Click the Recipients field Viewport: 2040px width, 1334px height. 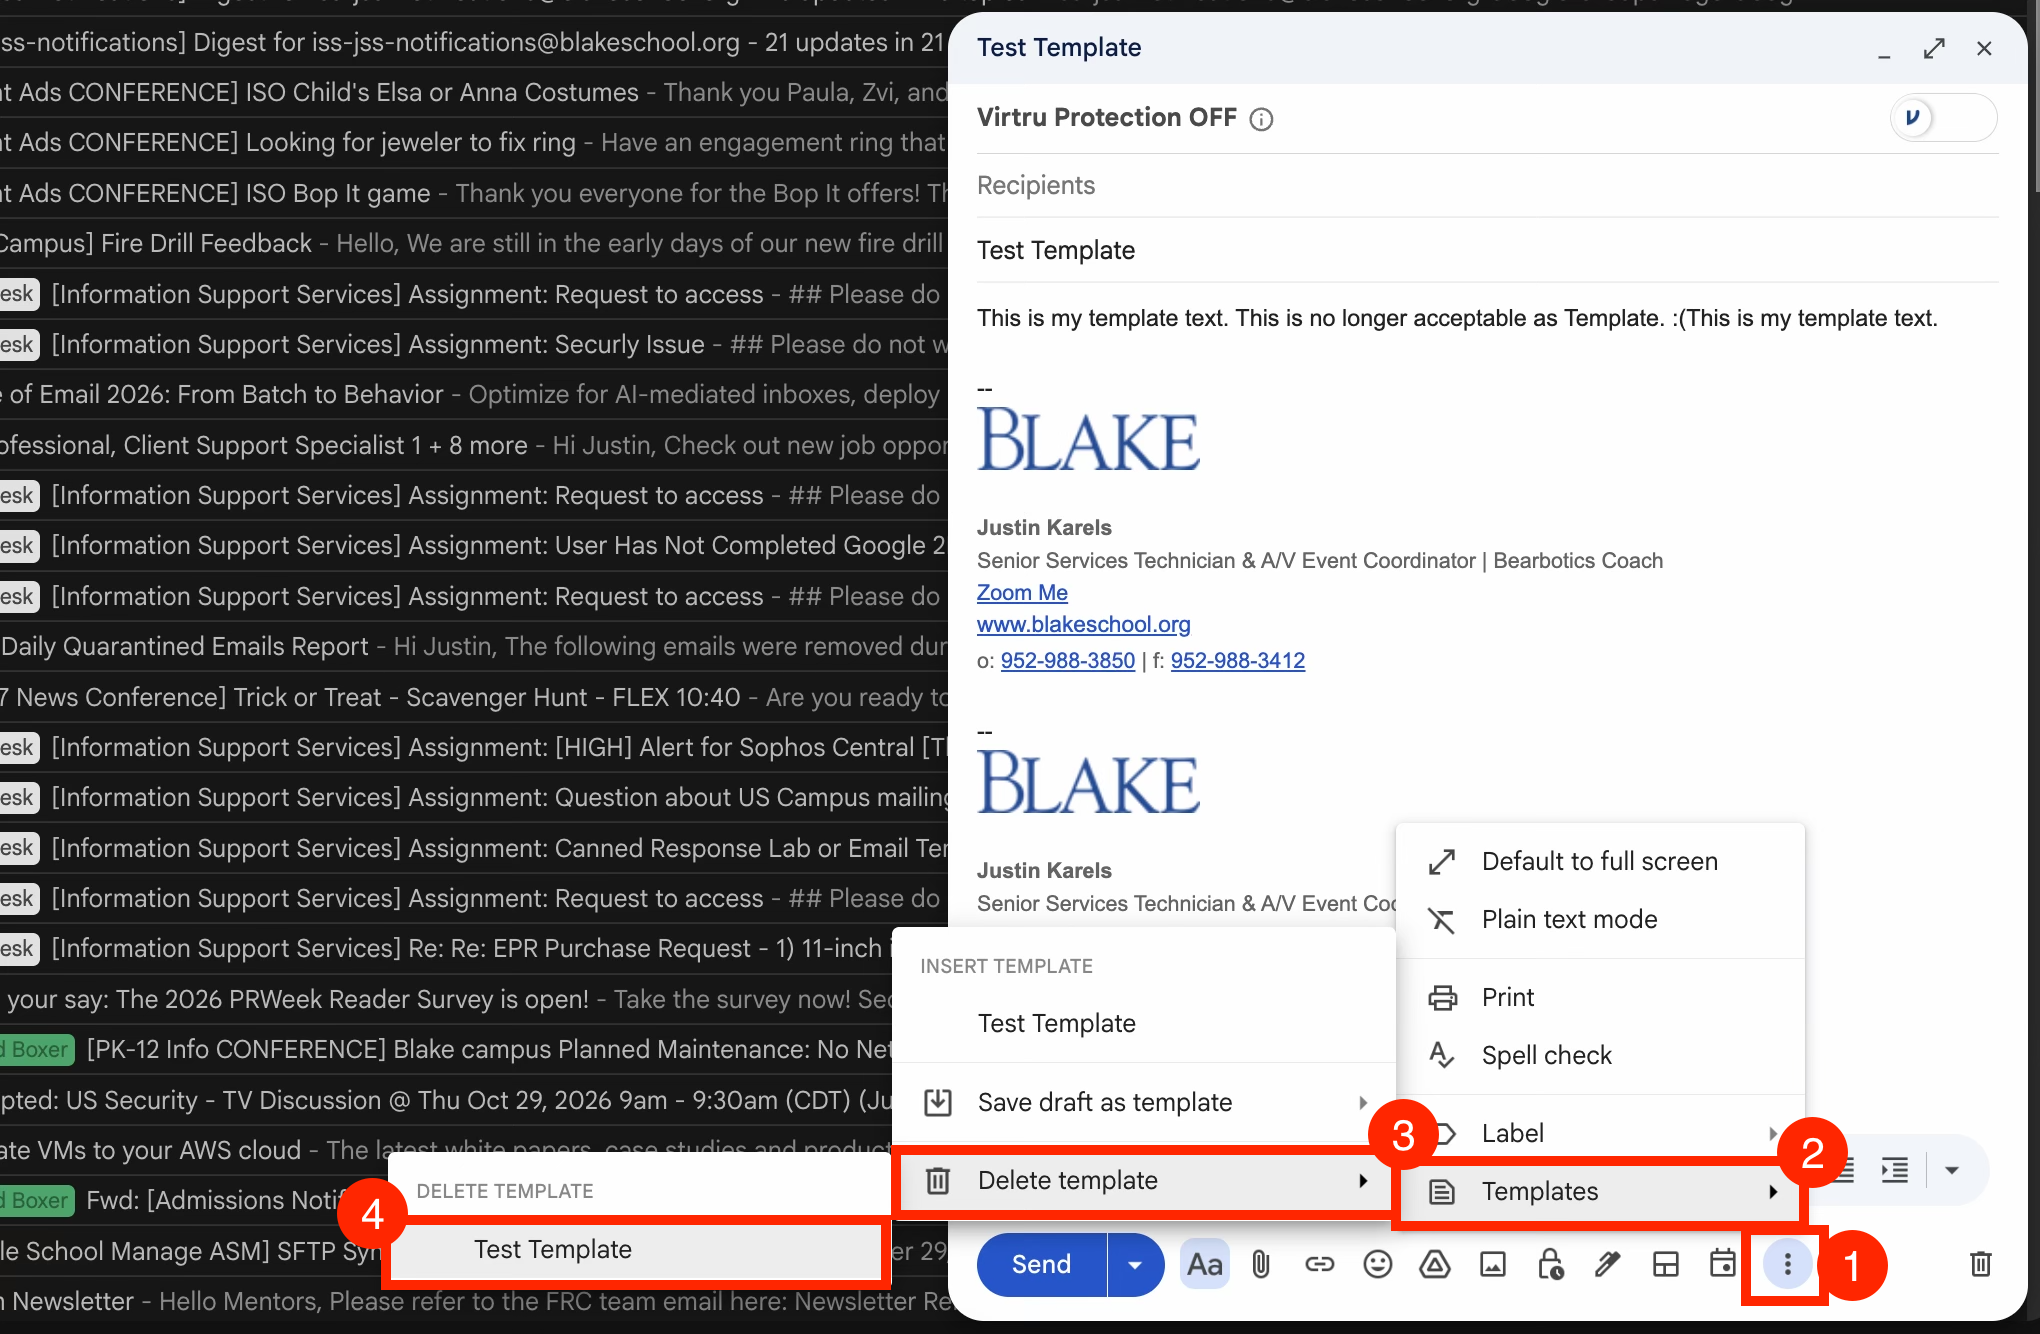tap(1487, 186)
